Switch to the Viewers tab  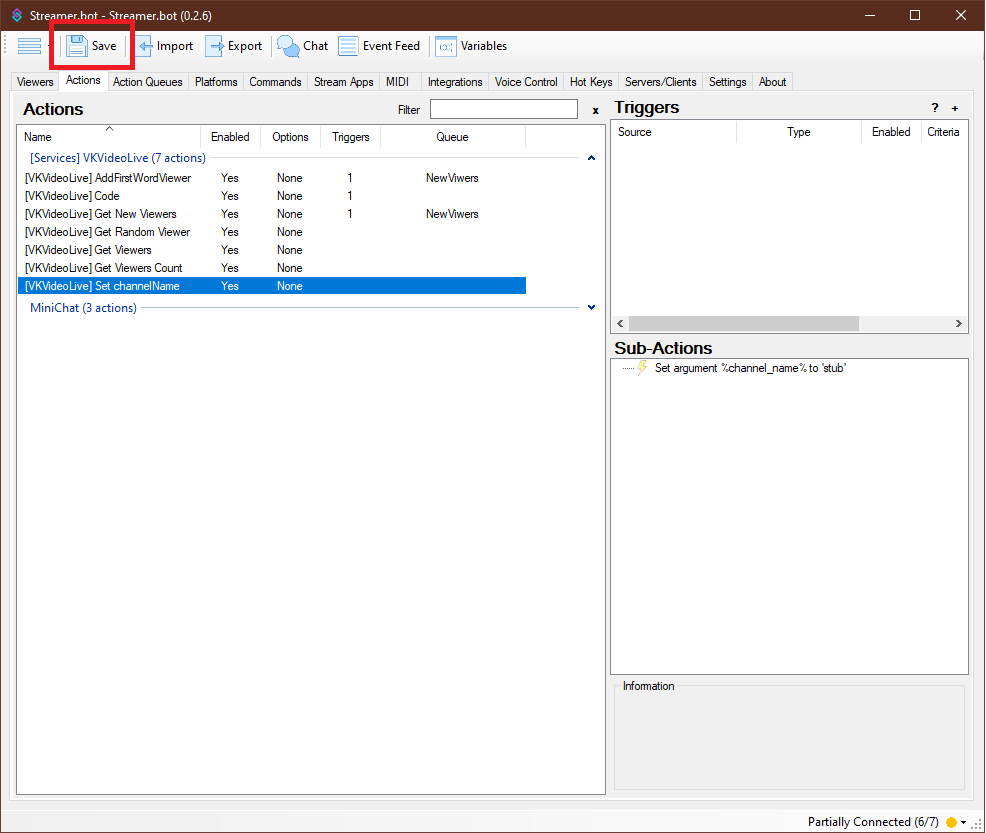35,82
